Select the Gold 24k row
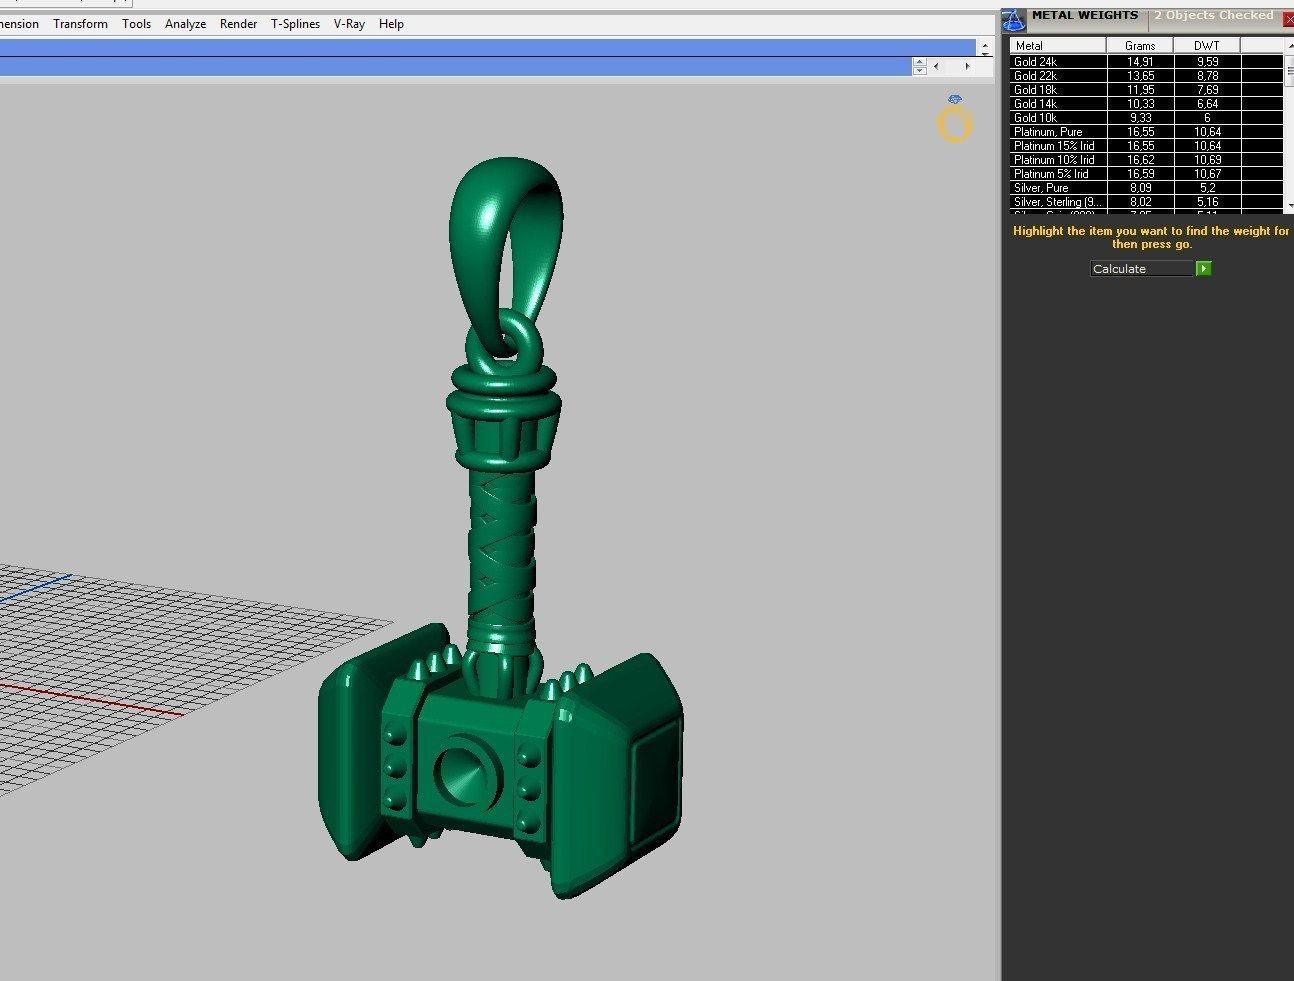This screenshot has height=981, width=1294. click(x=1146, y=61)
